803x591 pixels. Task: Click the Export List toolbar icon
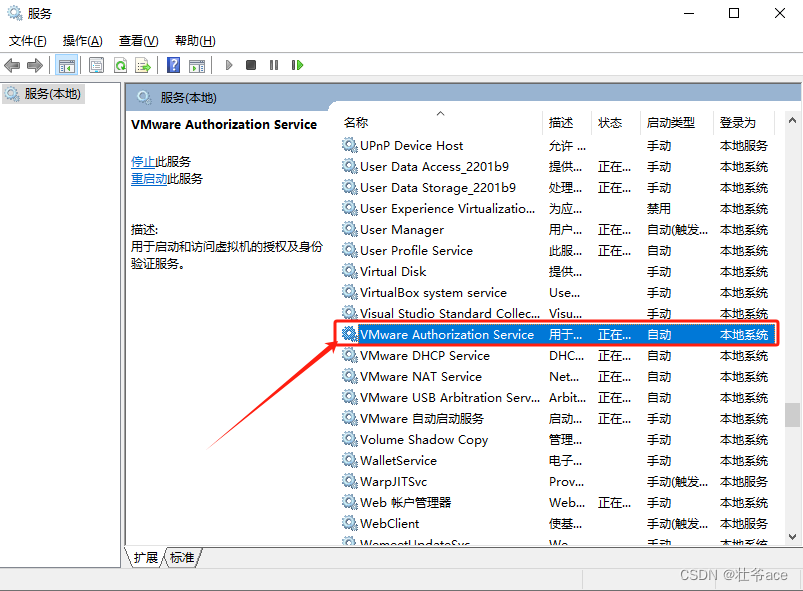[143, 66]
